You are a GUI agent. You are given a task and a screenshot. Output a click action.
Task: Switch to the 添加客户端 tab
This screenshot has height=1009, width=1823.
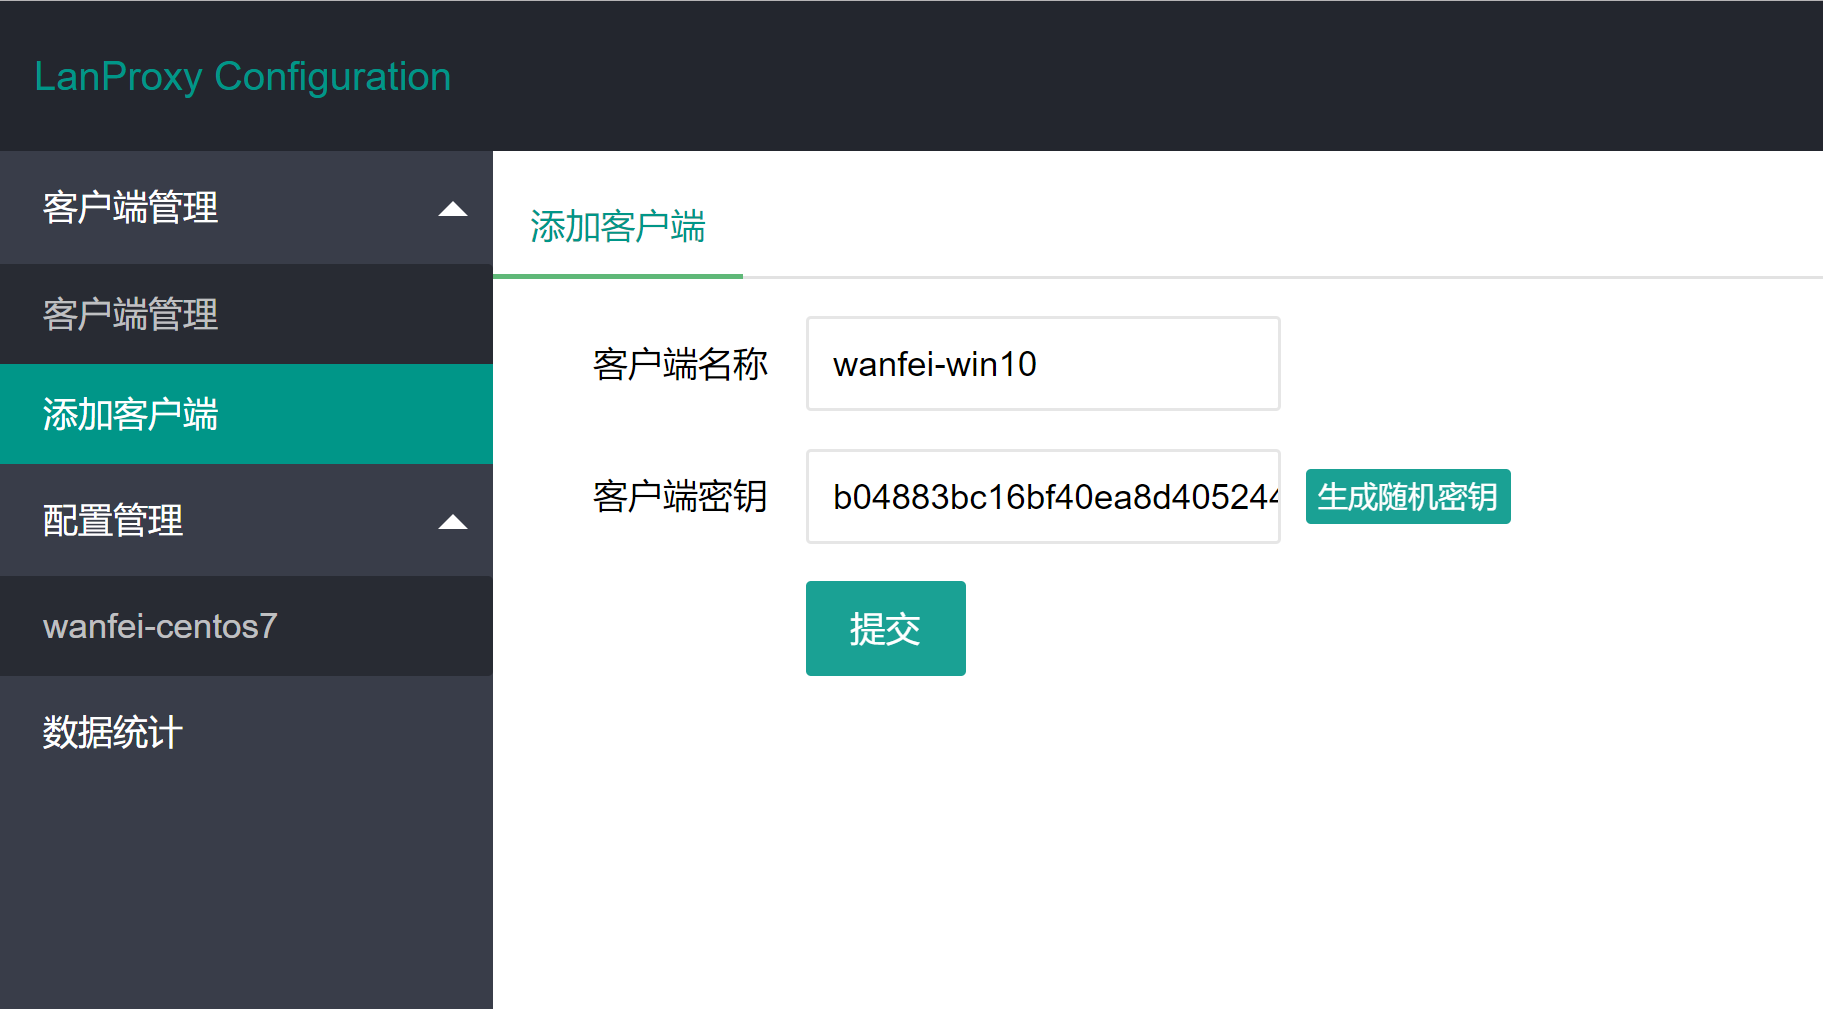click(617, 229)
